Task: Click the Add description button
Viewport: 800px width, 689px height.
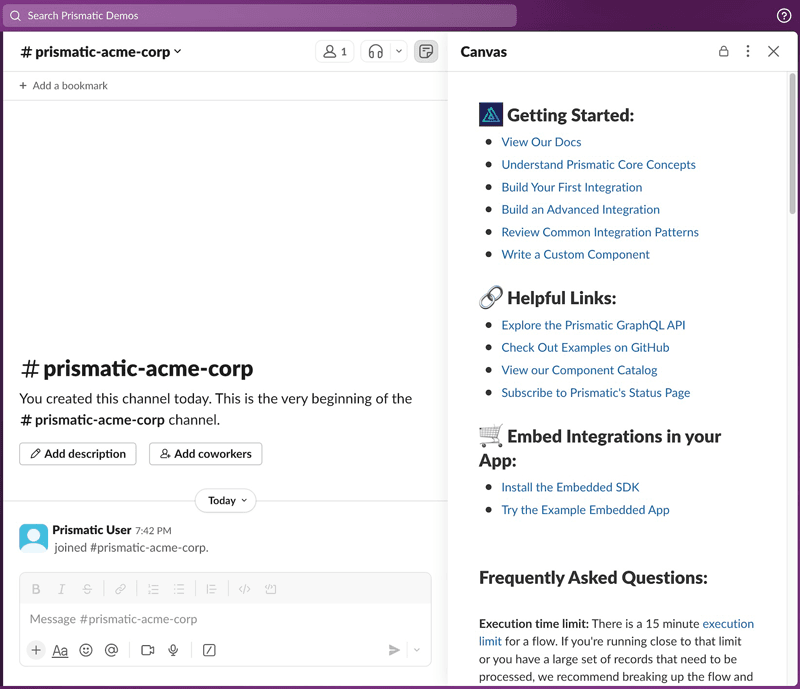Action: pyautogui.click(x=78, y=454)
